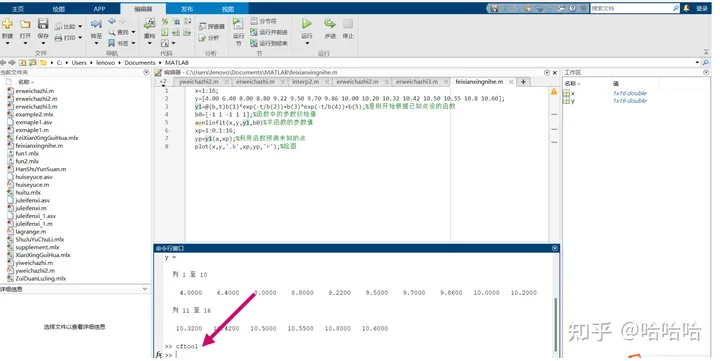720x361 pixels.
Task: Open the Command Window actions menu
Action: 555,248
